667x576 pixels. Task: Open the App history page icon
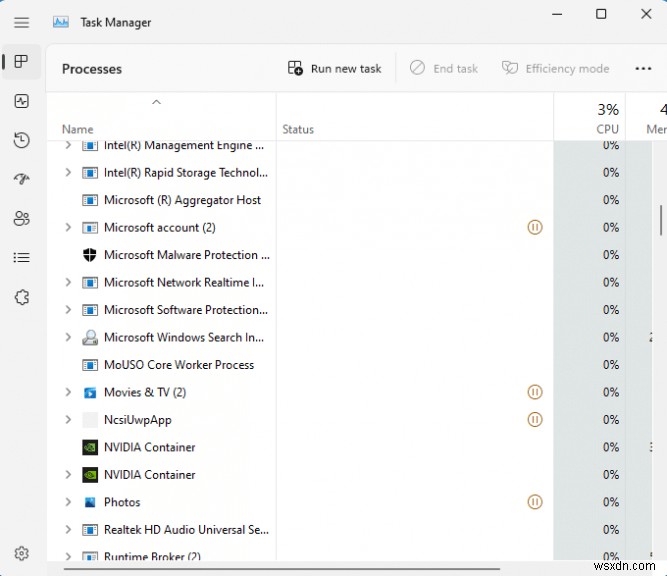[21, 140]
